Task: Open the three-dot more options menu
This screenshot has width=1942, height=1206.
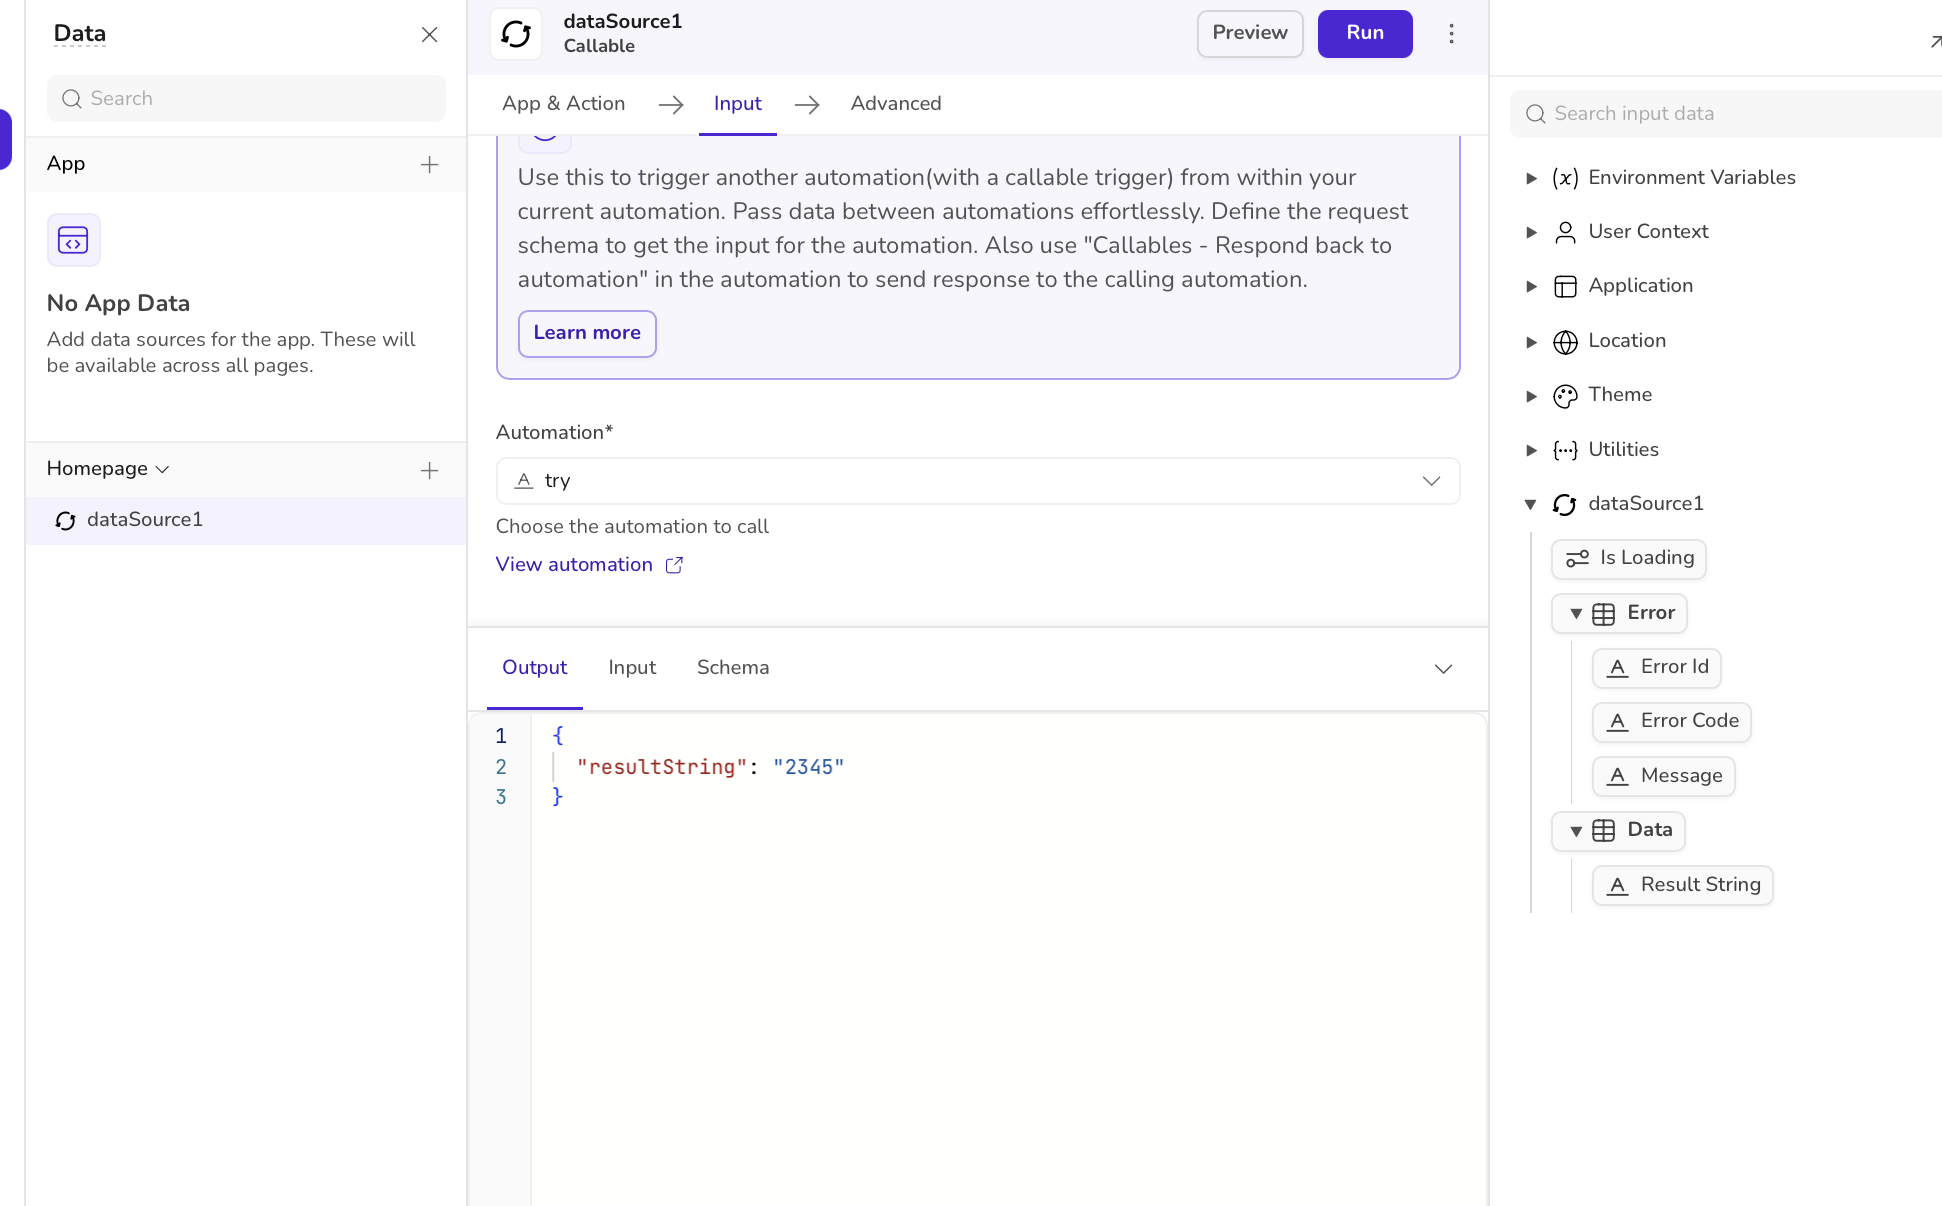Action: click(x=1451, y=34)
